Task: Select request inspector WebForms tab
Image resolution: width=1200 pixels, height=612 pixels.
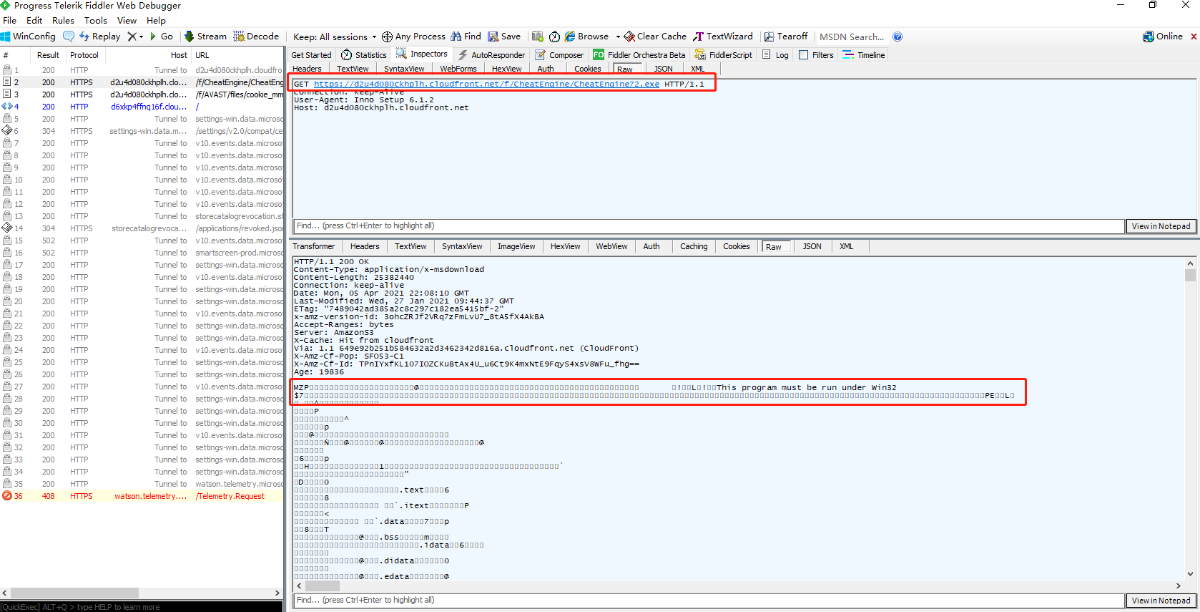Action: [459, 69]
